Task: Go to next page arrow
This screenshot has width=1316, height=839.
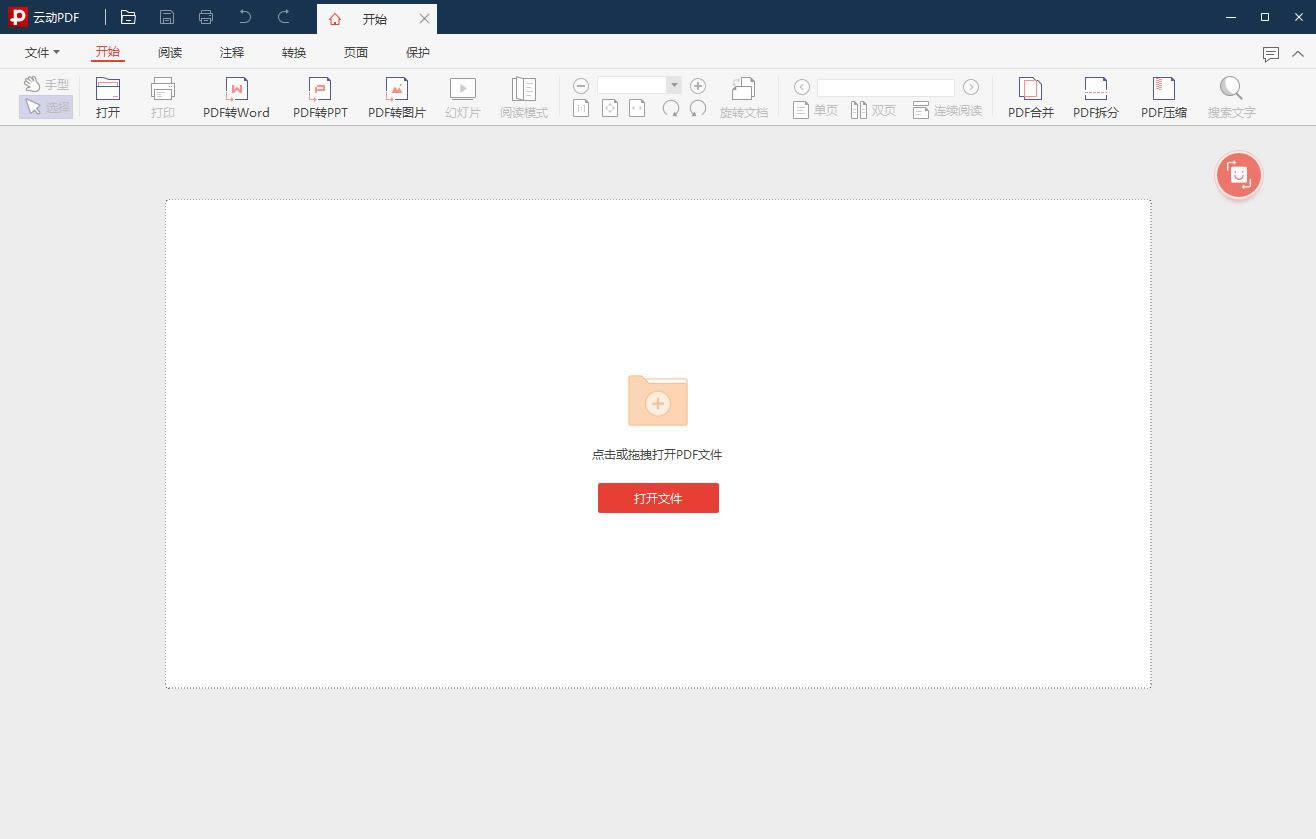Action: tap(971, 87)
